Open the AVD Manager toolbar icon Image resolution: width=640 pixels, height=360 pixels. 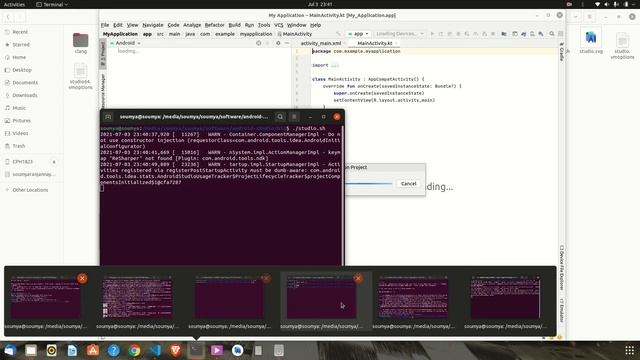tap(532, 34)
